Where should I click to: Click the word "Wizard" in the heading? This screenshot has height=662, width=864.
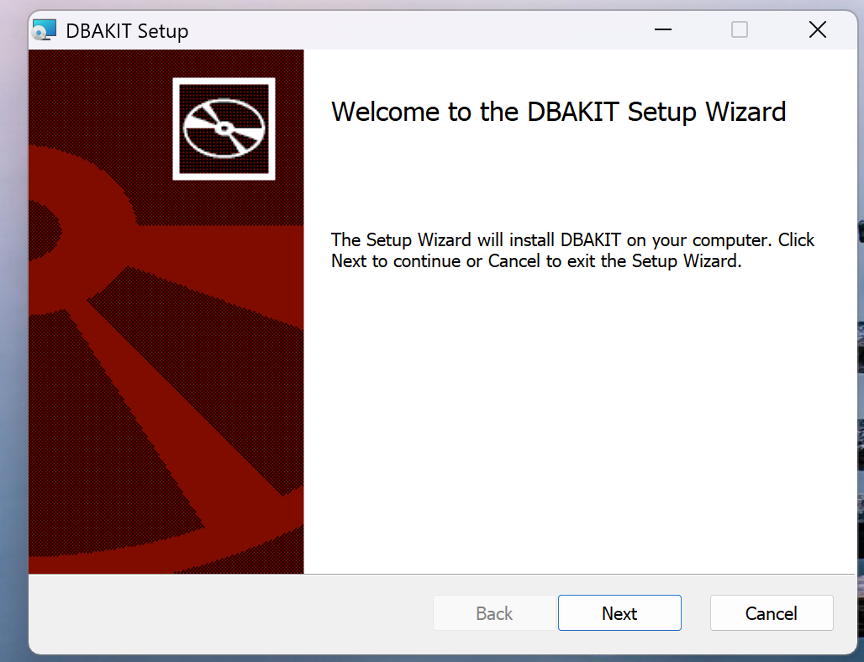[746, 112]
